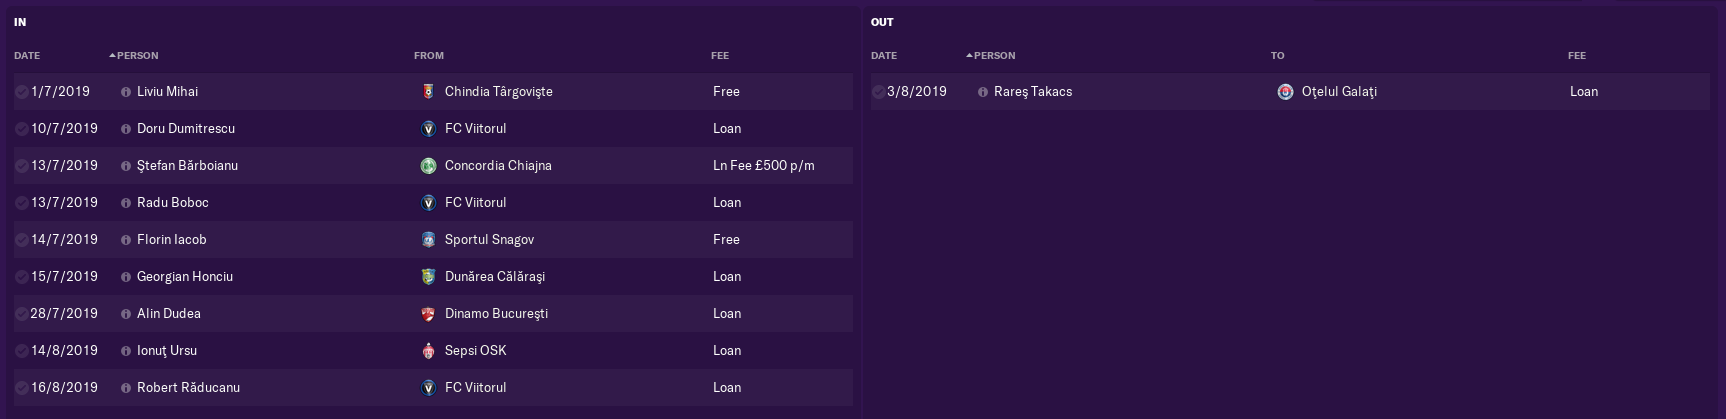Select the Robert Răducanu transfer row
The width and height of the screenshot is (1726, 419).
(433, 387)
